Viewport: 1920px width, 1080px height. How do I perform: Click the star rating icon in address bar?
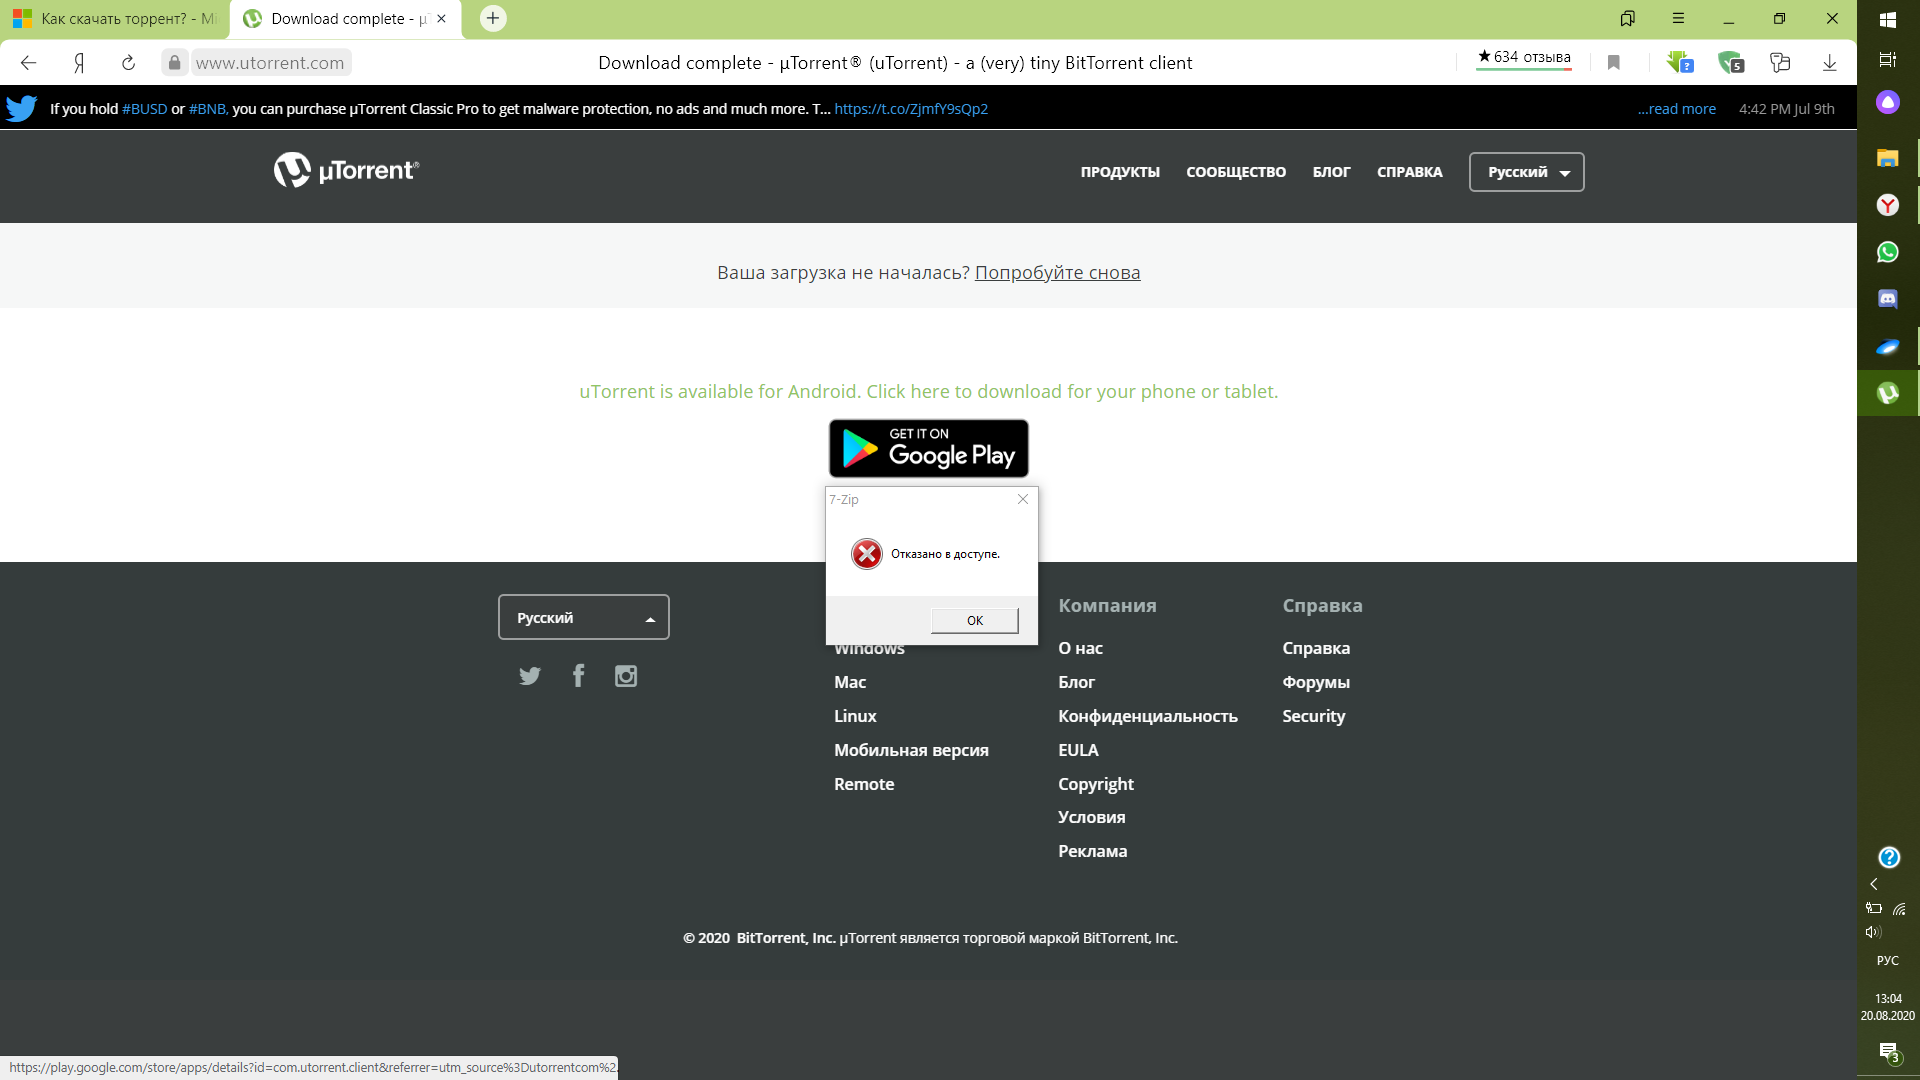coord(1485,57)
